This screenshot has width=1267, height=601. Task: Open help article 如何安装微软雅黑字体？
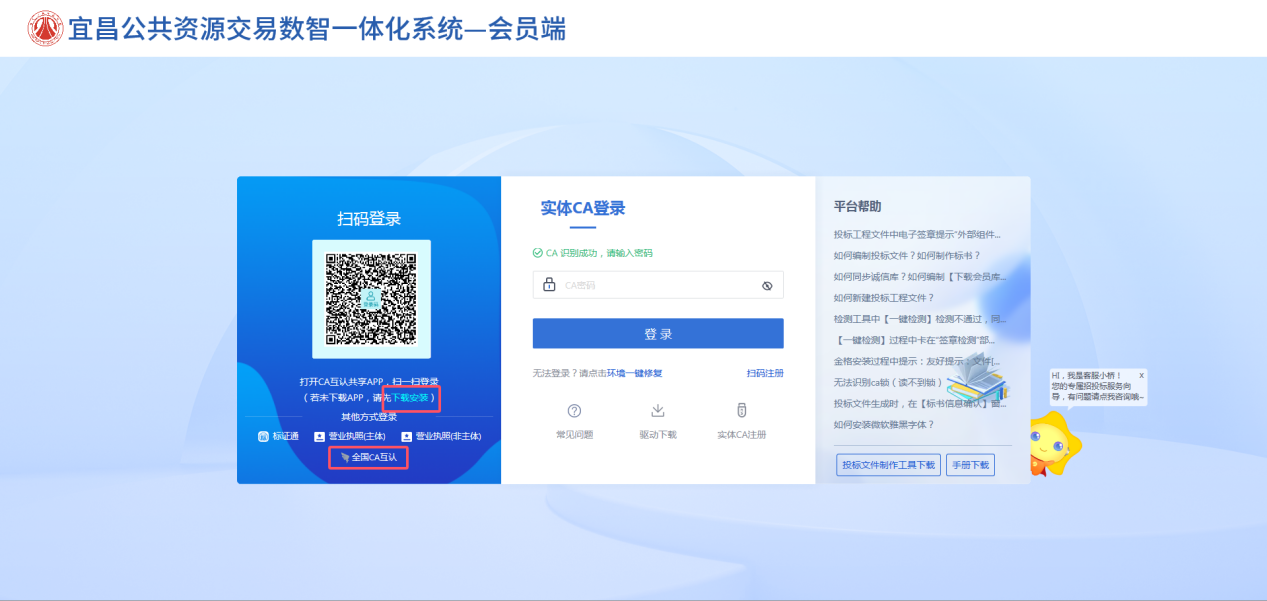(884, 425)
